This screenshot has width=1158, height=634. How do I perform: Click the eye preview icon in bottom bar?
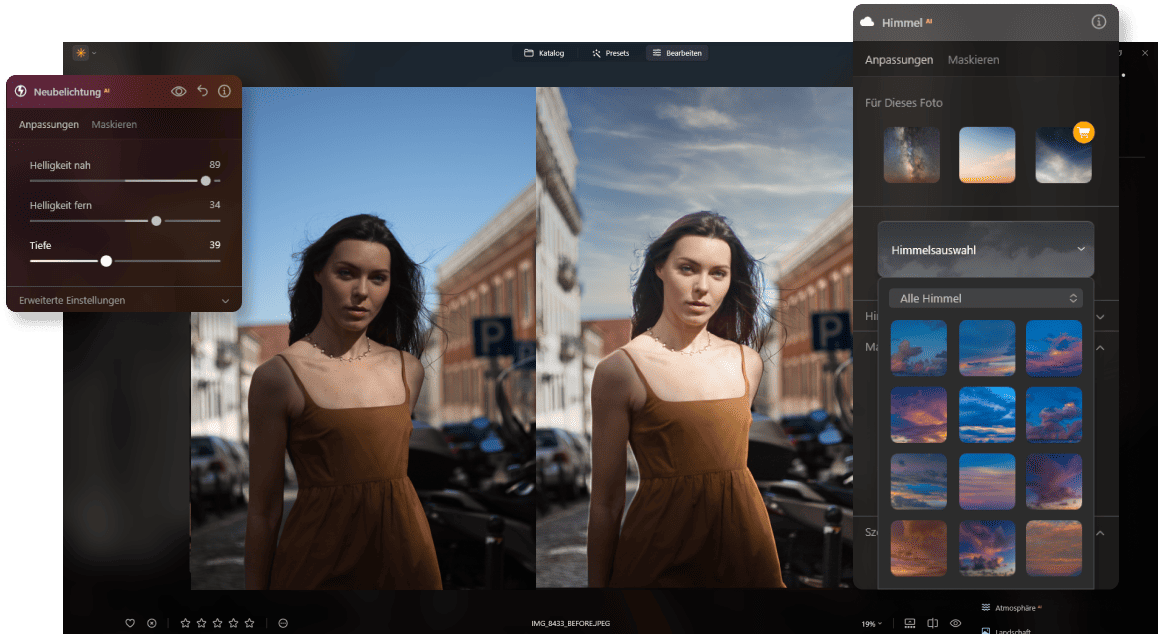(955, 623)
